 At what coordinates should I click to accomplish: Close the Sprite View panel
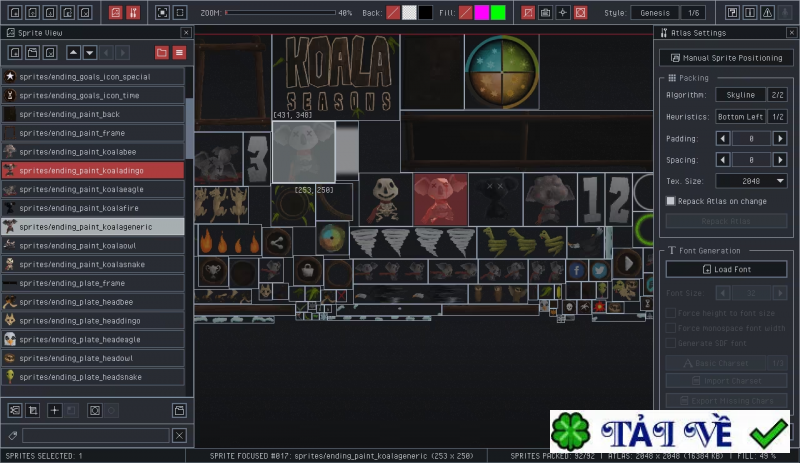point(186,33)
